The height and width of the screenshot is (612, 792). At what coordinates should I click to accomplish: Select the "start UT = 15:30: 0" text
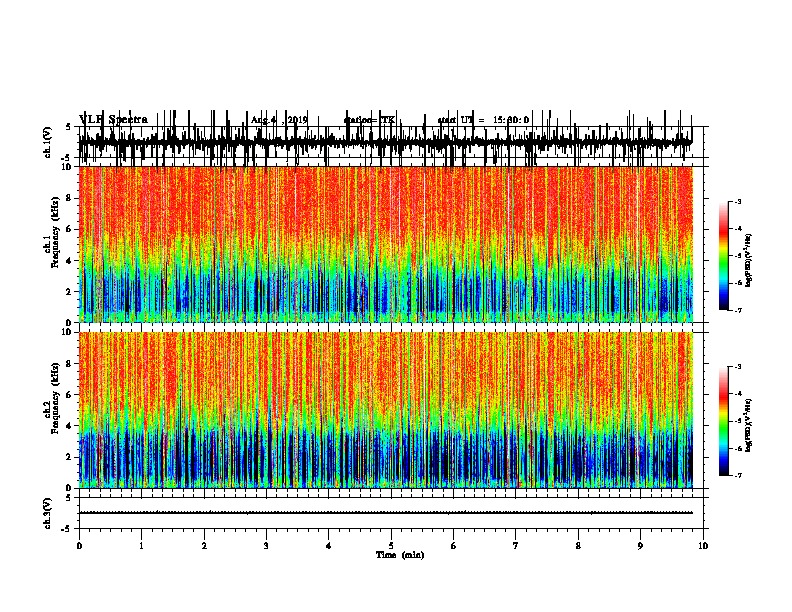pos(483,120)
